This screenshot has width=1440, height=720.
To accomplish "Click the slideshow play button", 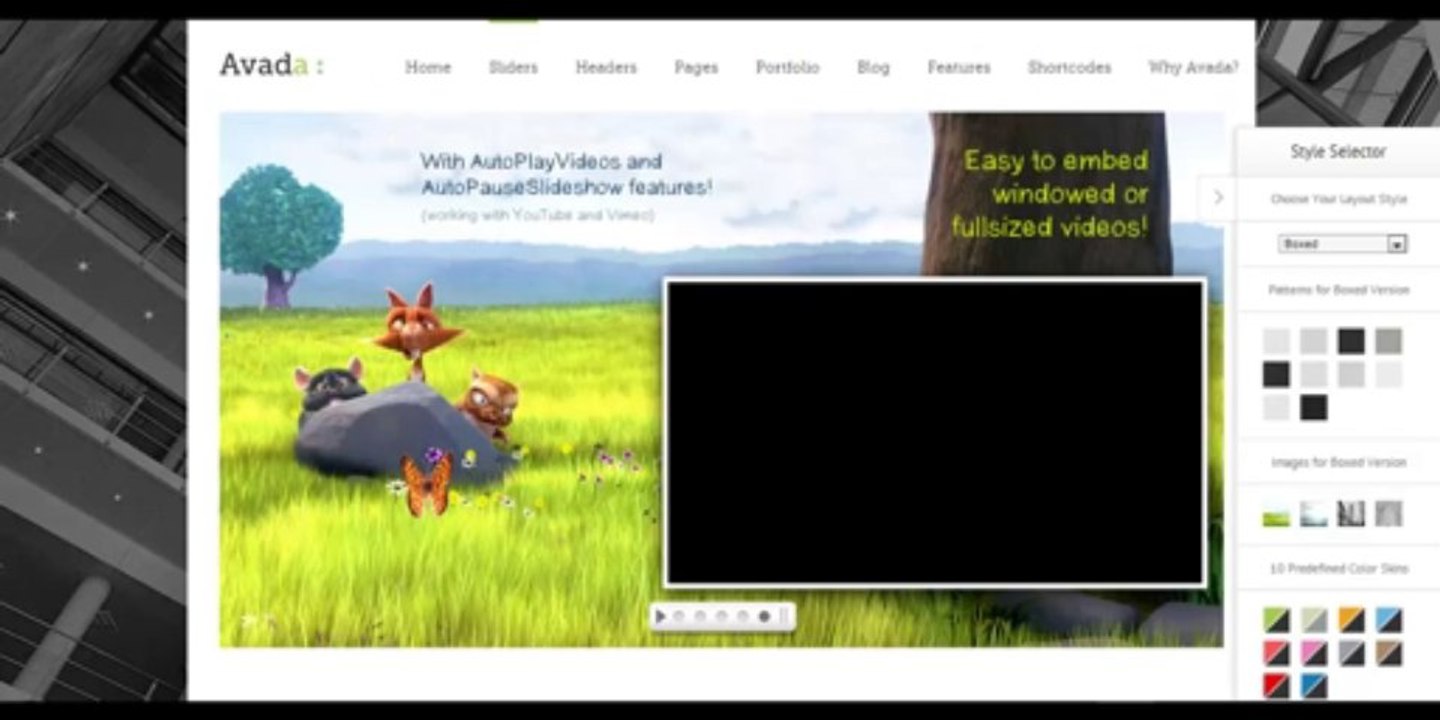I will coord(660,616).
